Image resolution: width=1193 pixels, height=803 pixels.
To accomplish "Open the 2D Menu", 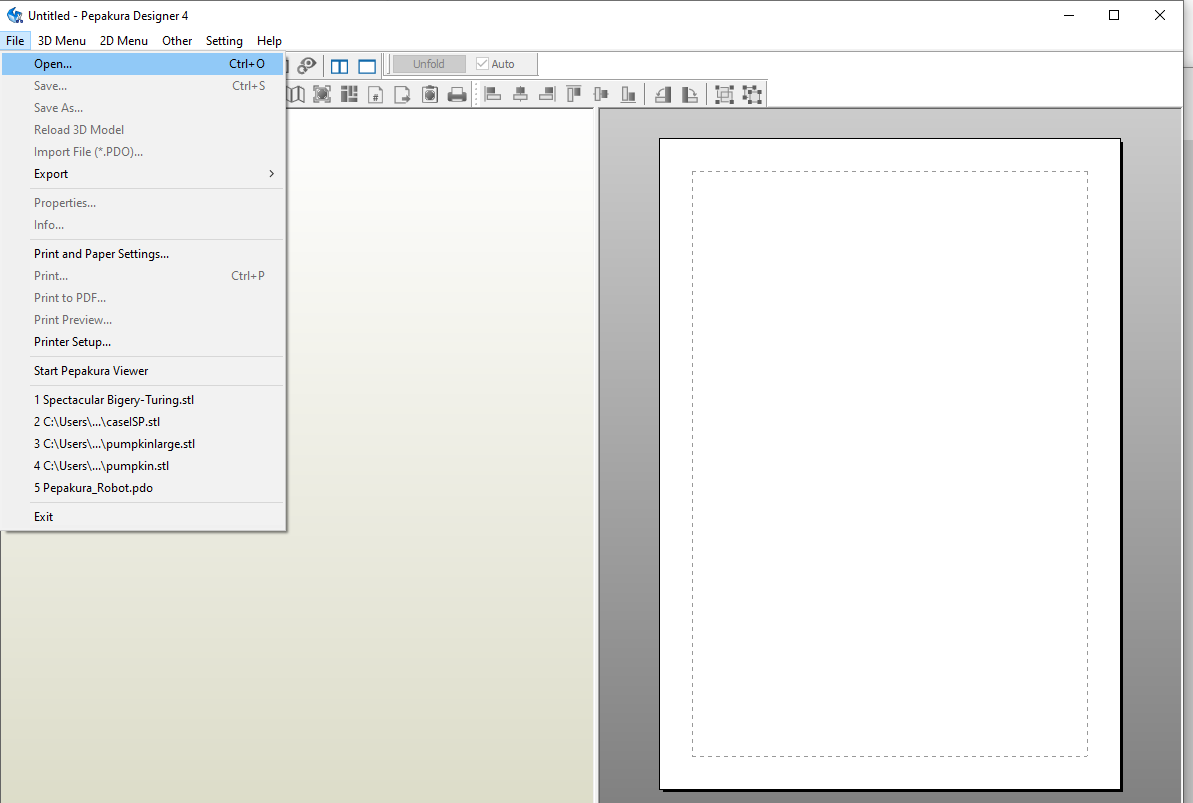I will 123,40.
